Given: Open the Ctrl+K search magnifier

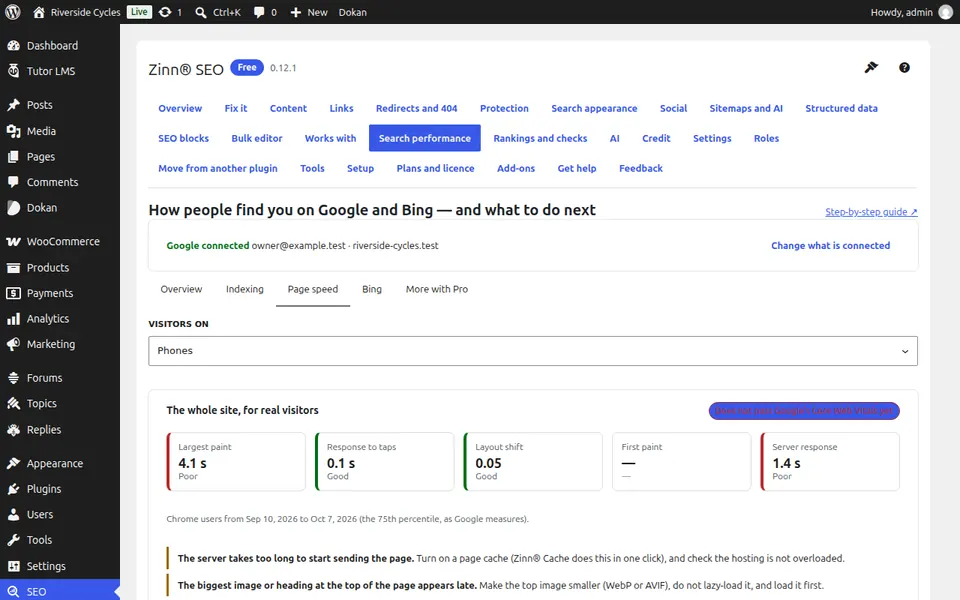Looking at the screenshot, I should tap(200, 12).
